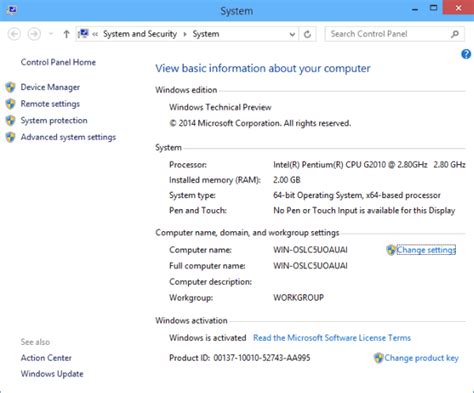Viewport: 474px width, 393px height.
Task: Open Action Center link
Action: (46, 358)
